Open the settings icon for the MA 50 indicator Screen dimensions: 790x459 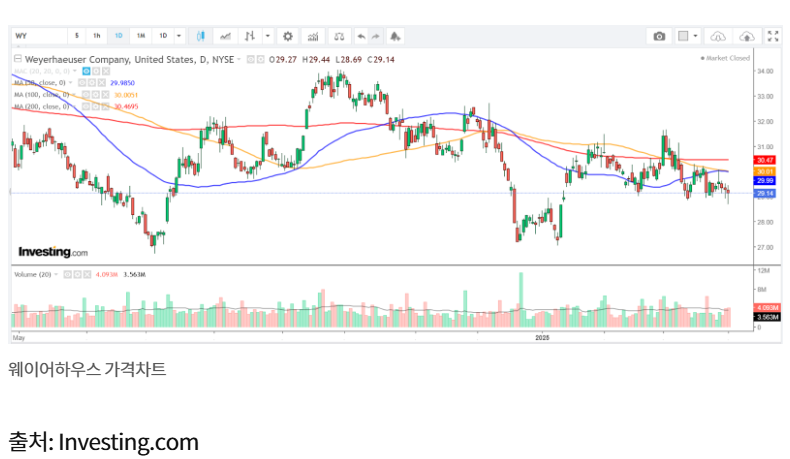[x=92, y=83]
